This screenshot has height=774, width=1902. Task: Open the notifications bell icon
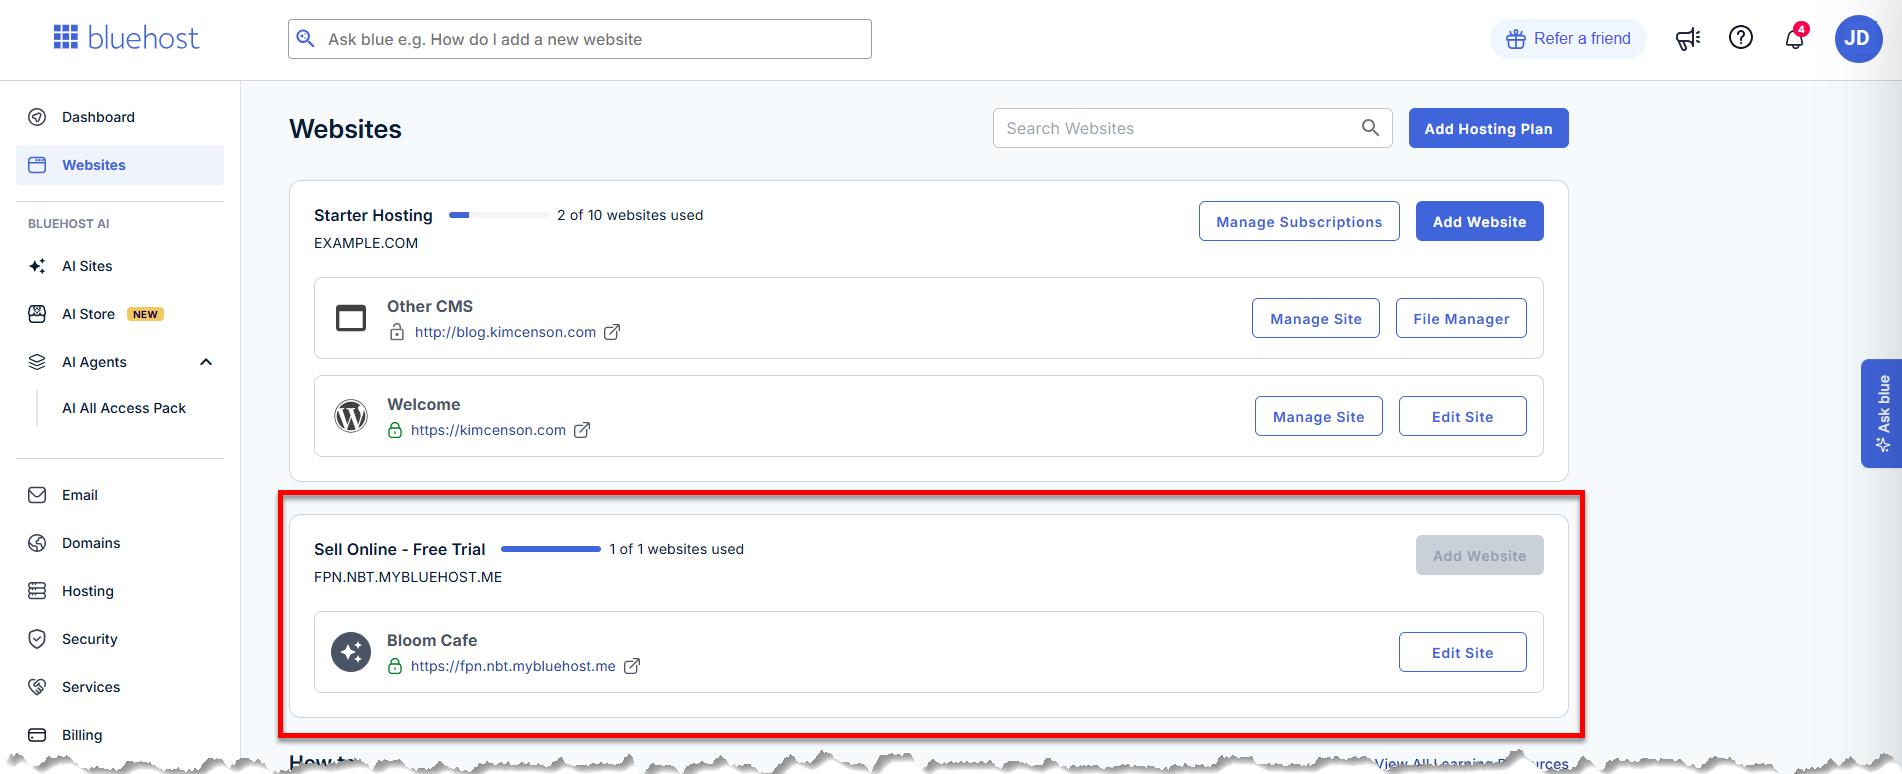point(1795,39)
